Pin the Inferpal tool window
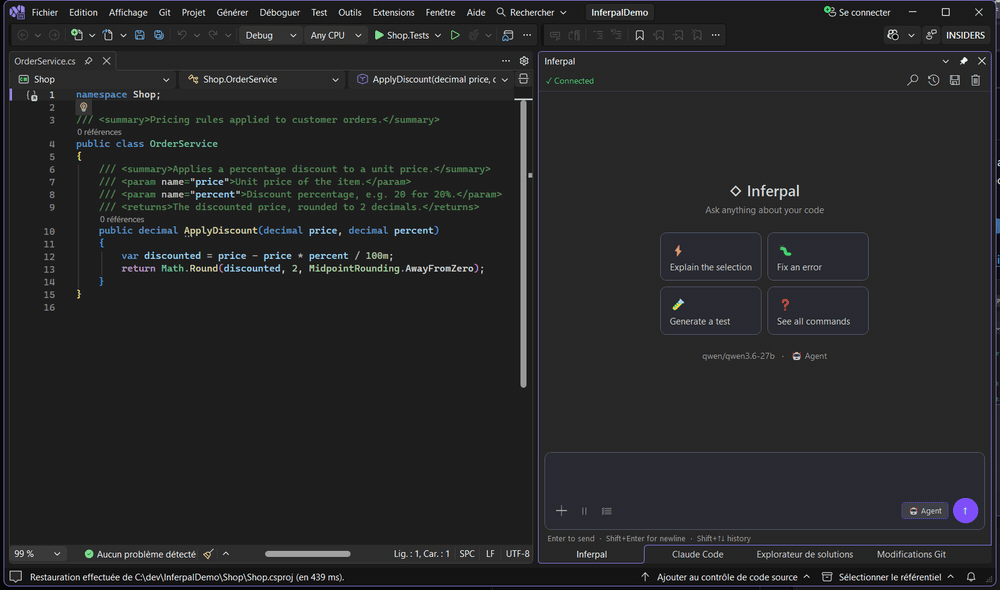Screen dimensions: 1000x590 [964, 61]
